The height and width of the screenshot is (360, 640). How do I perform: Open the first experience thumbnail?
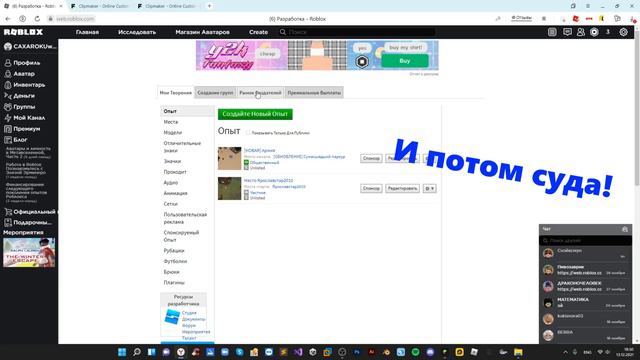tap(229, 158)
